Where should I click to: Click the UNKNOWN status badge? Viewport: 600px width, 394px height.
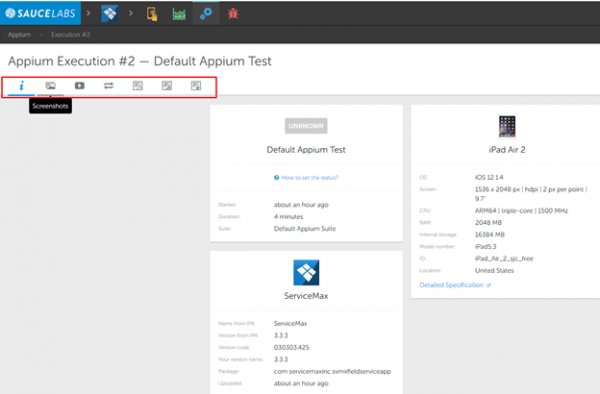coord(306,126)
